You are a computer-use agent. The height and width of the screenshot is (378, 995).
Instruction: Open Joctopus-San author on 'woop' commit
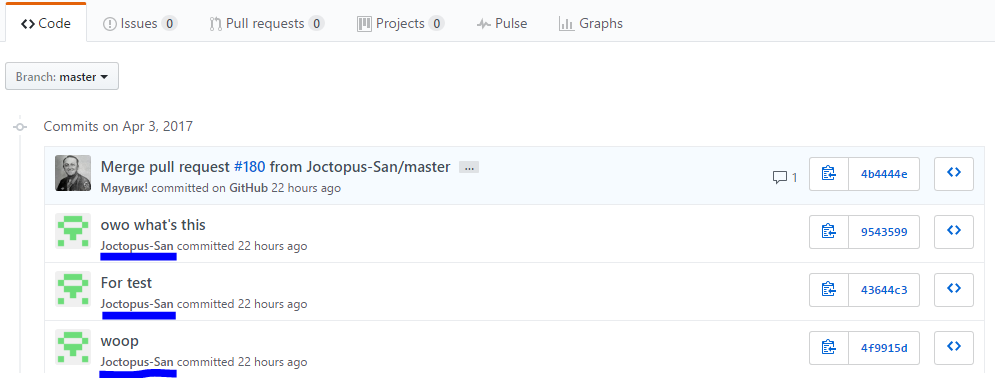click(137, 362)
